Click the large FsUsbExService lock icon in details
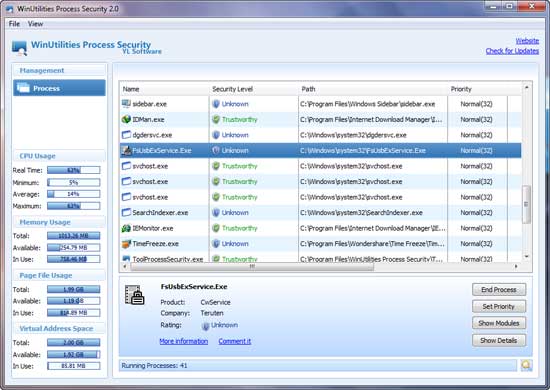Viewport: 550px width, 390px height. pos(135,295)
